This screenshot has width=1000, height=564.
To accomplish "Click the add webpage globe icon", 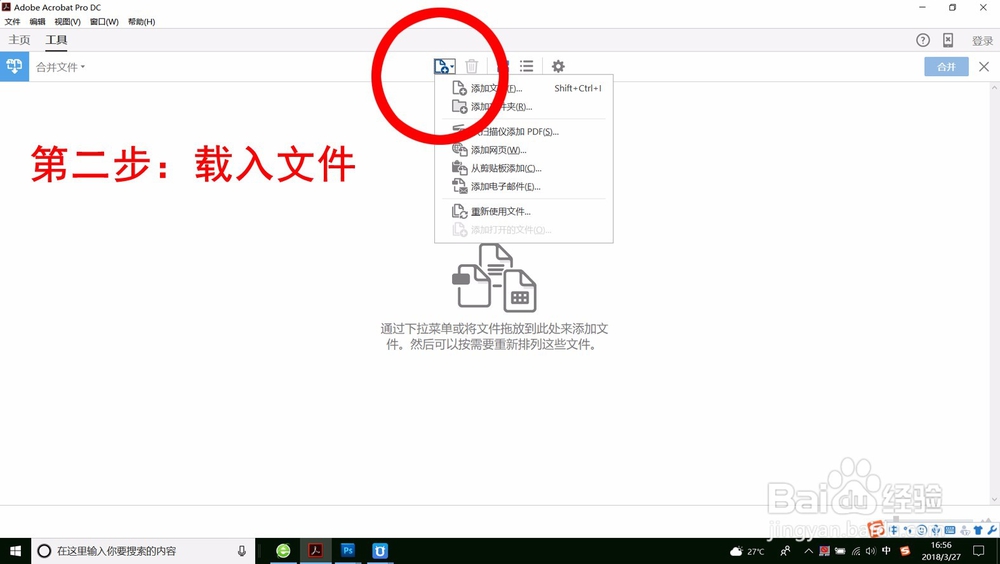I will [x=459, y=150].
